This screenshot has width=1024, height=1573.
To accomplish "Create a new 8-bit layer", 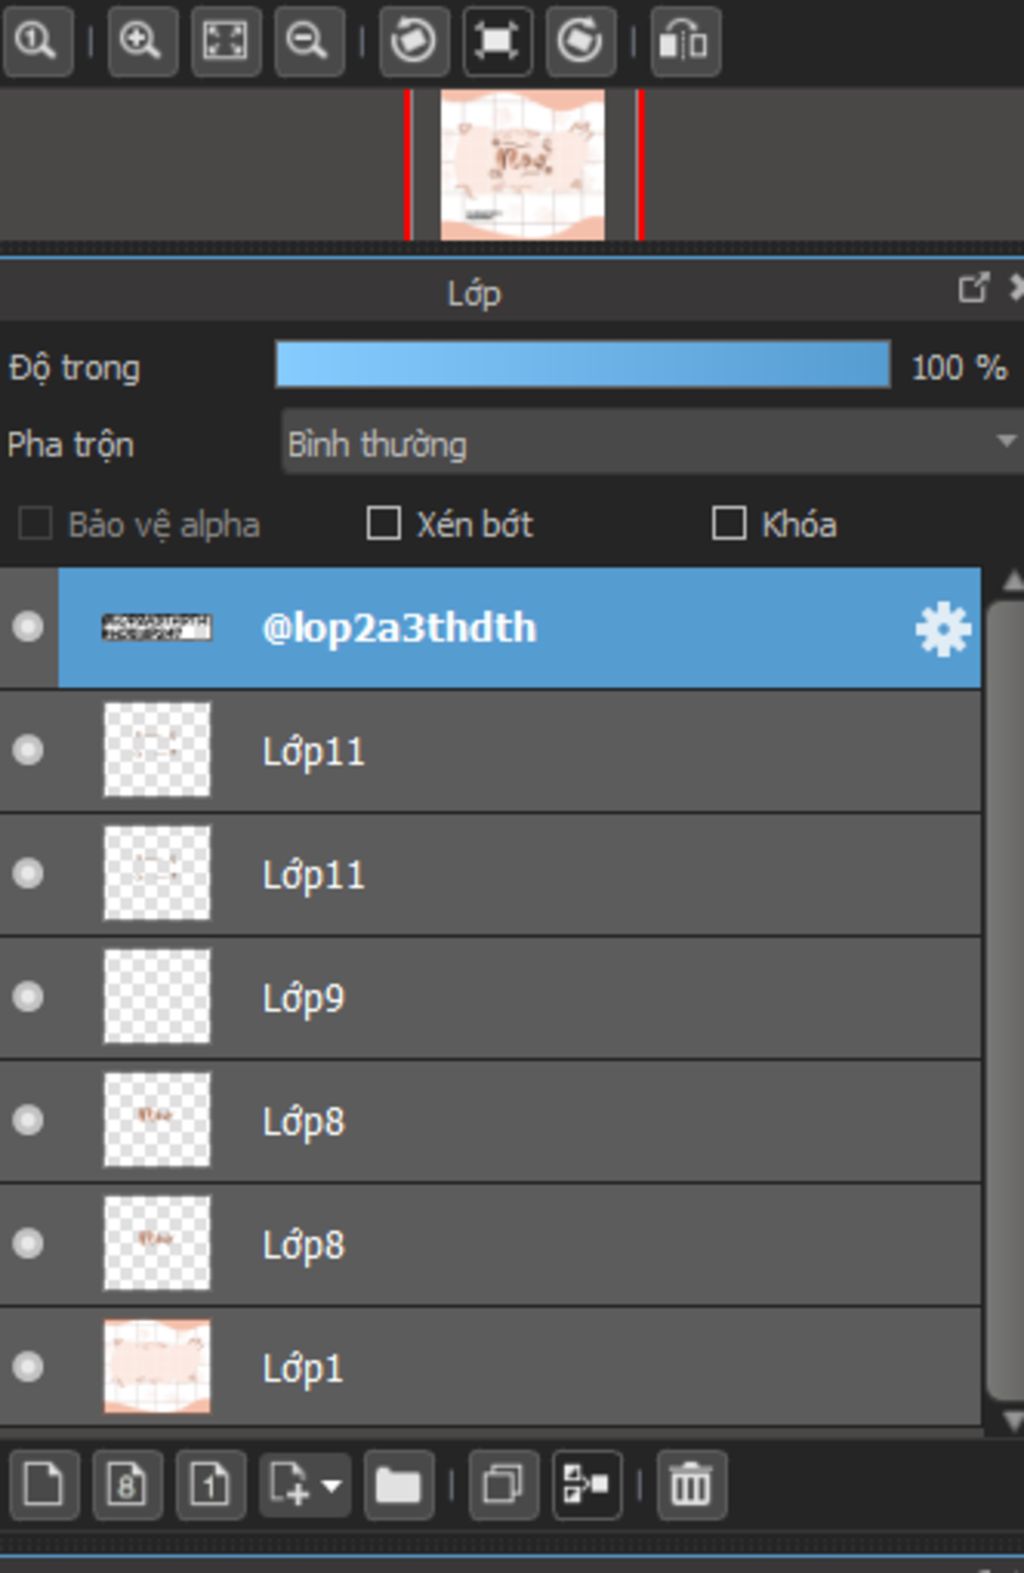I will pyautogui.click(x=127, y=1484).
